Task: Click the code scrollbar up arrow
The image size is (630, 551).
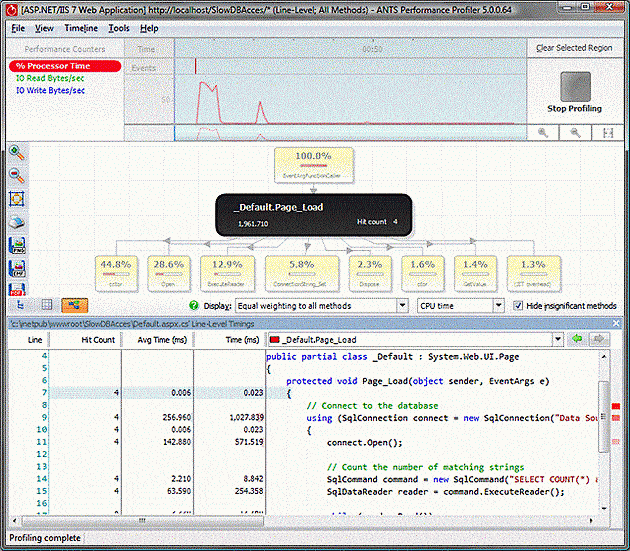Action: [604, 356]
